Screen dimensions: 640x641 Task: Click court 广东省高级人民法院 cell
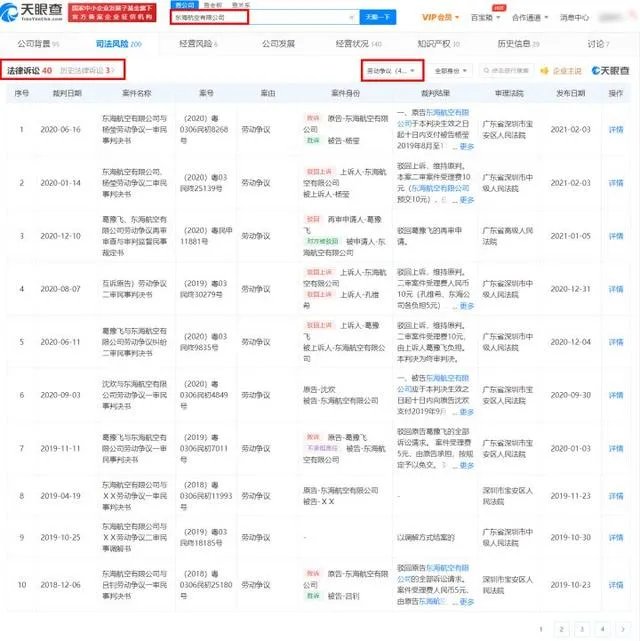point(508,236)
